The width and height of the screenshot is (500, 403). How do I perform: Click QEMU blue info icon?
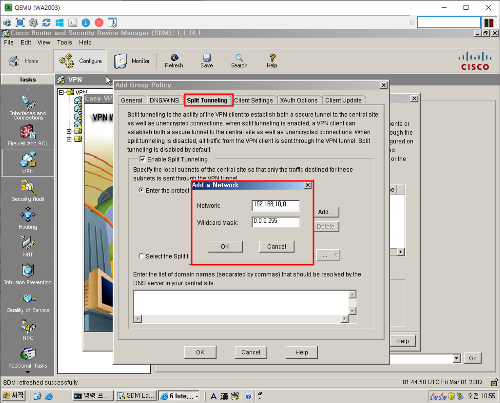86,23
